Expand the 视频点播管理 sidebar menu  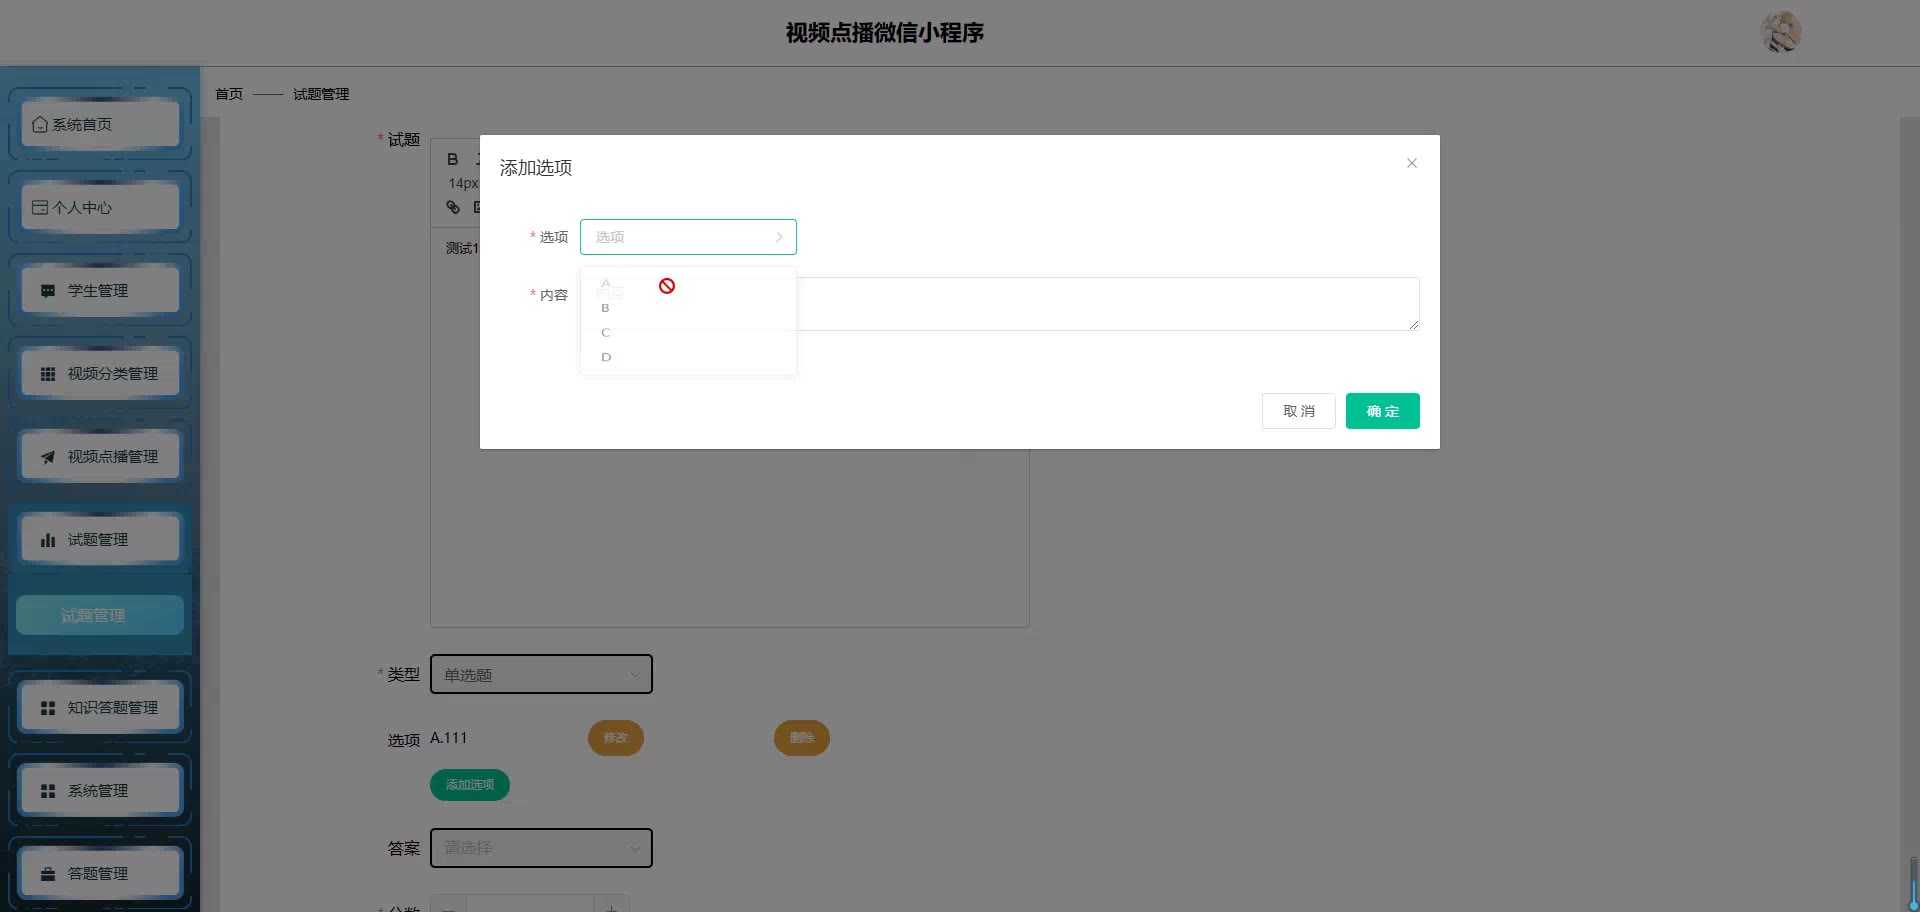(100, 456)
